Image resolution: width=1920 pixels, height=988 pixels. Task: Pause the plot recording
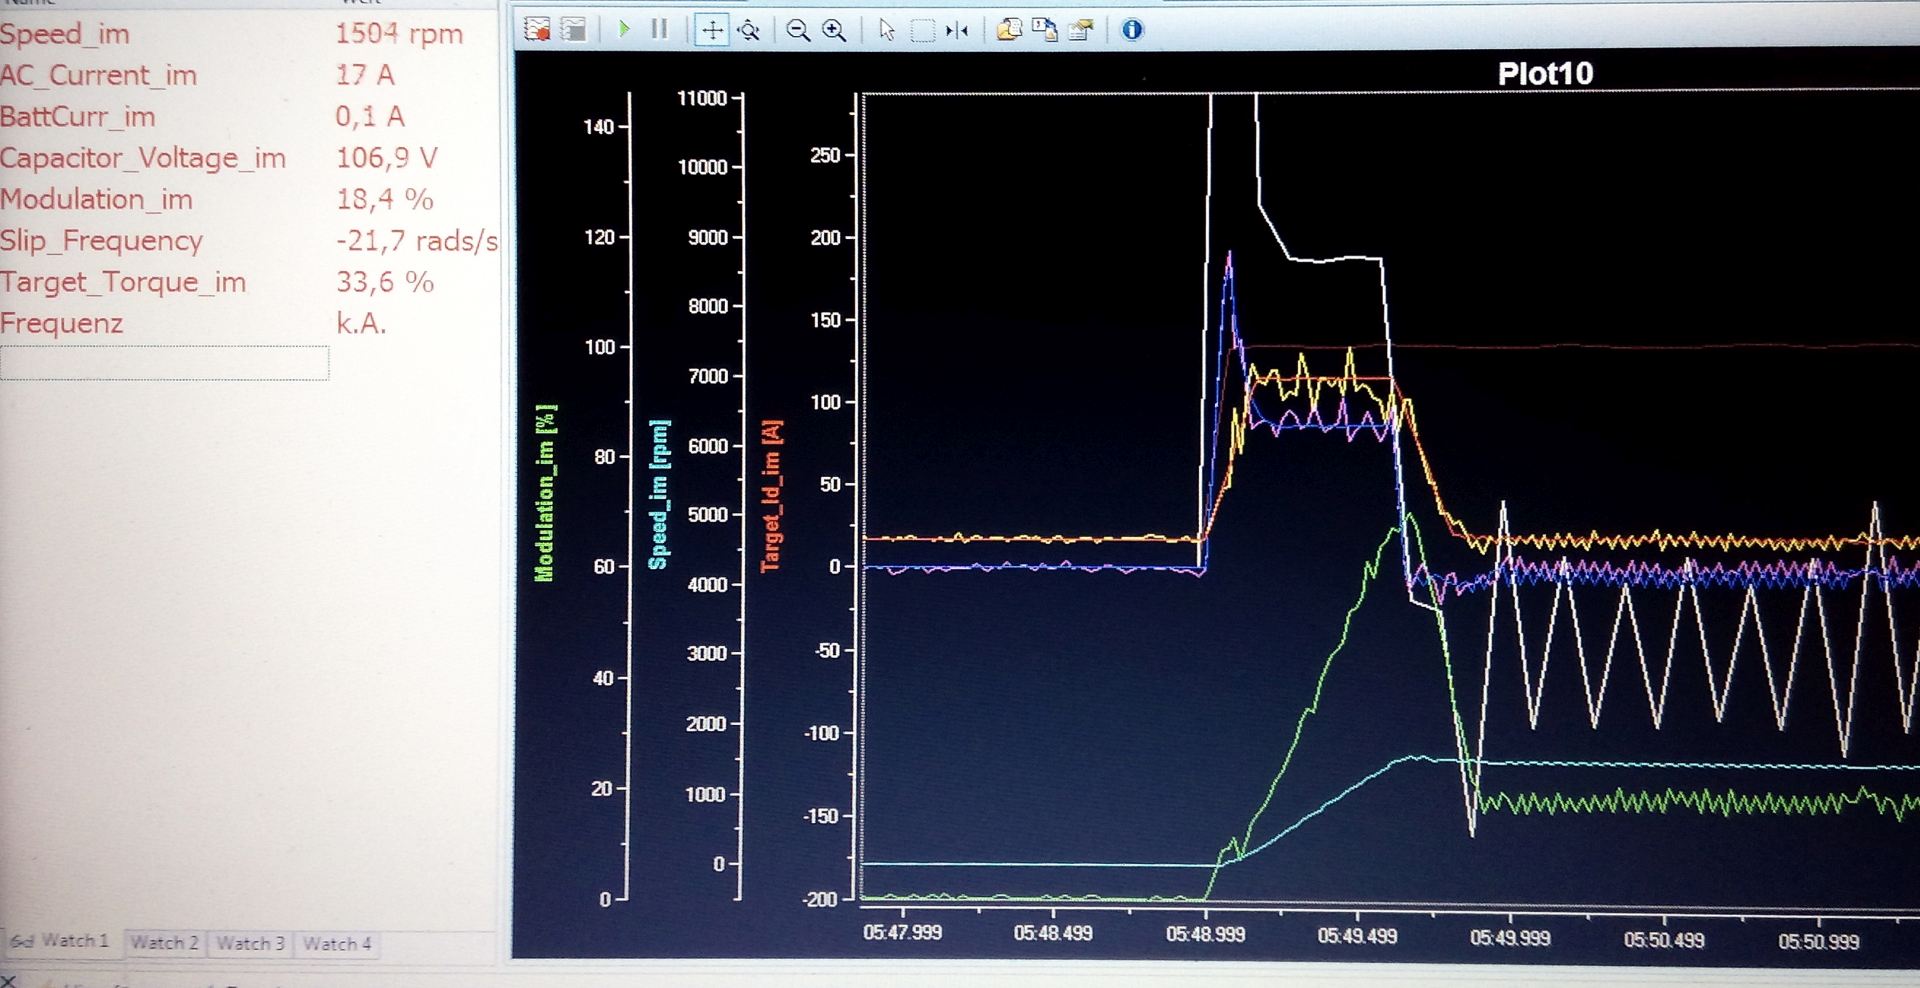pyautogui.click(x=659, y=29)
